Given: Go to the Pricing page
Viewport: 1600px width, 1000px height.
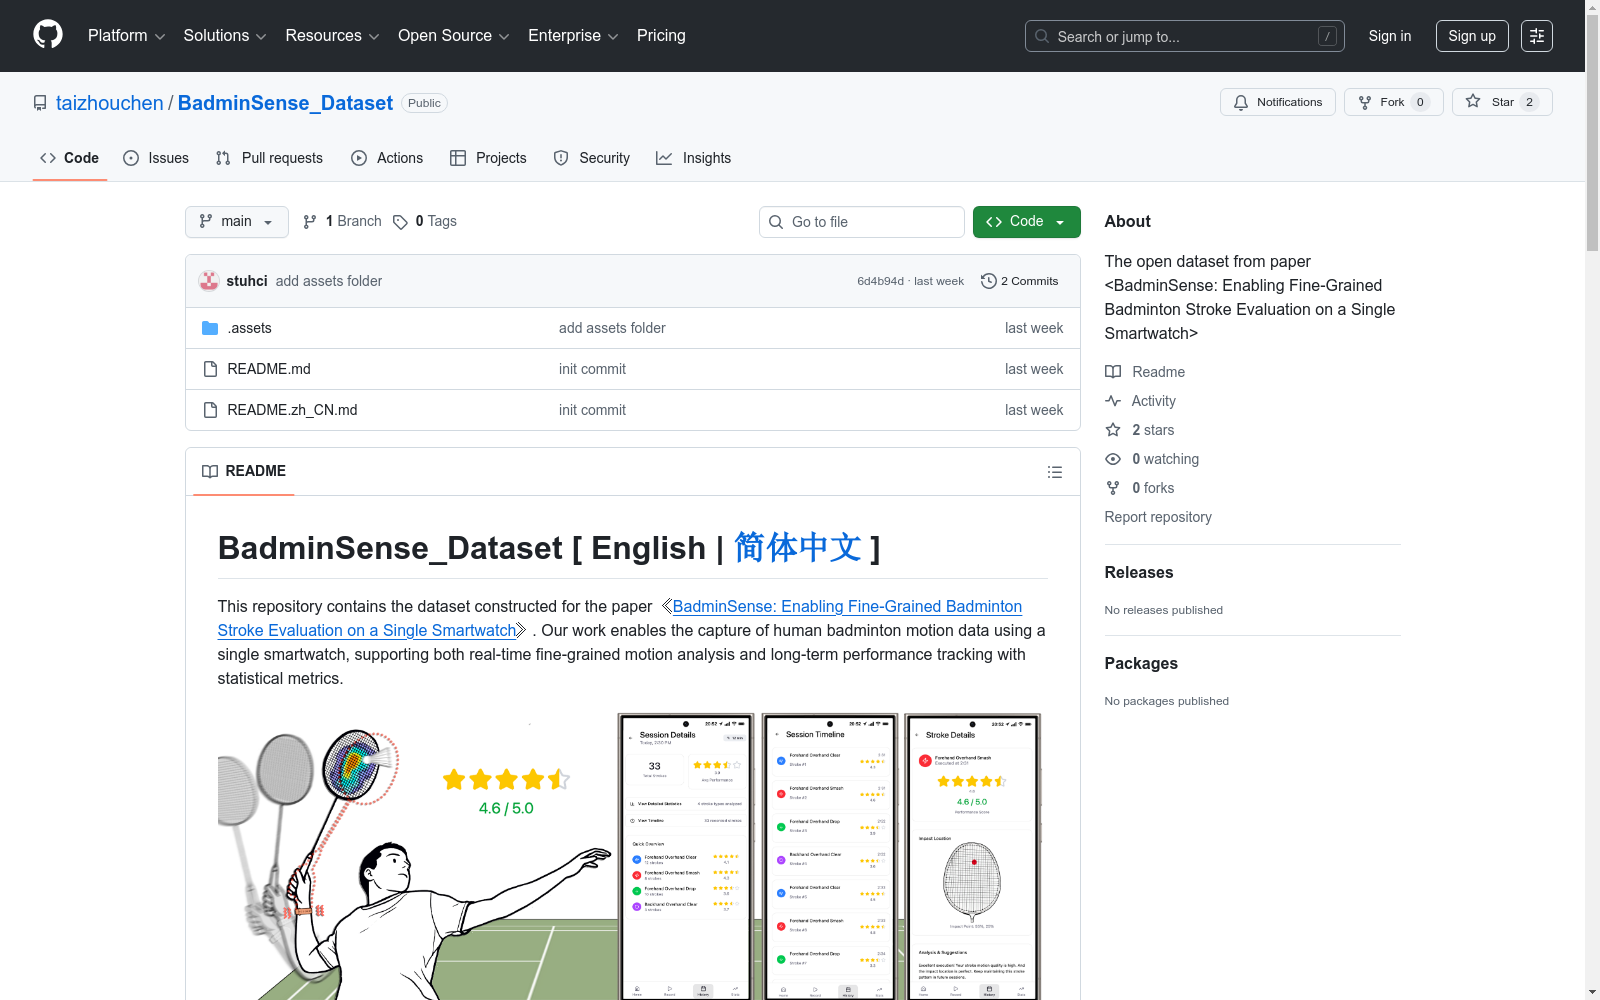Looking at the screenshot, I should [x=661, y=36].
